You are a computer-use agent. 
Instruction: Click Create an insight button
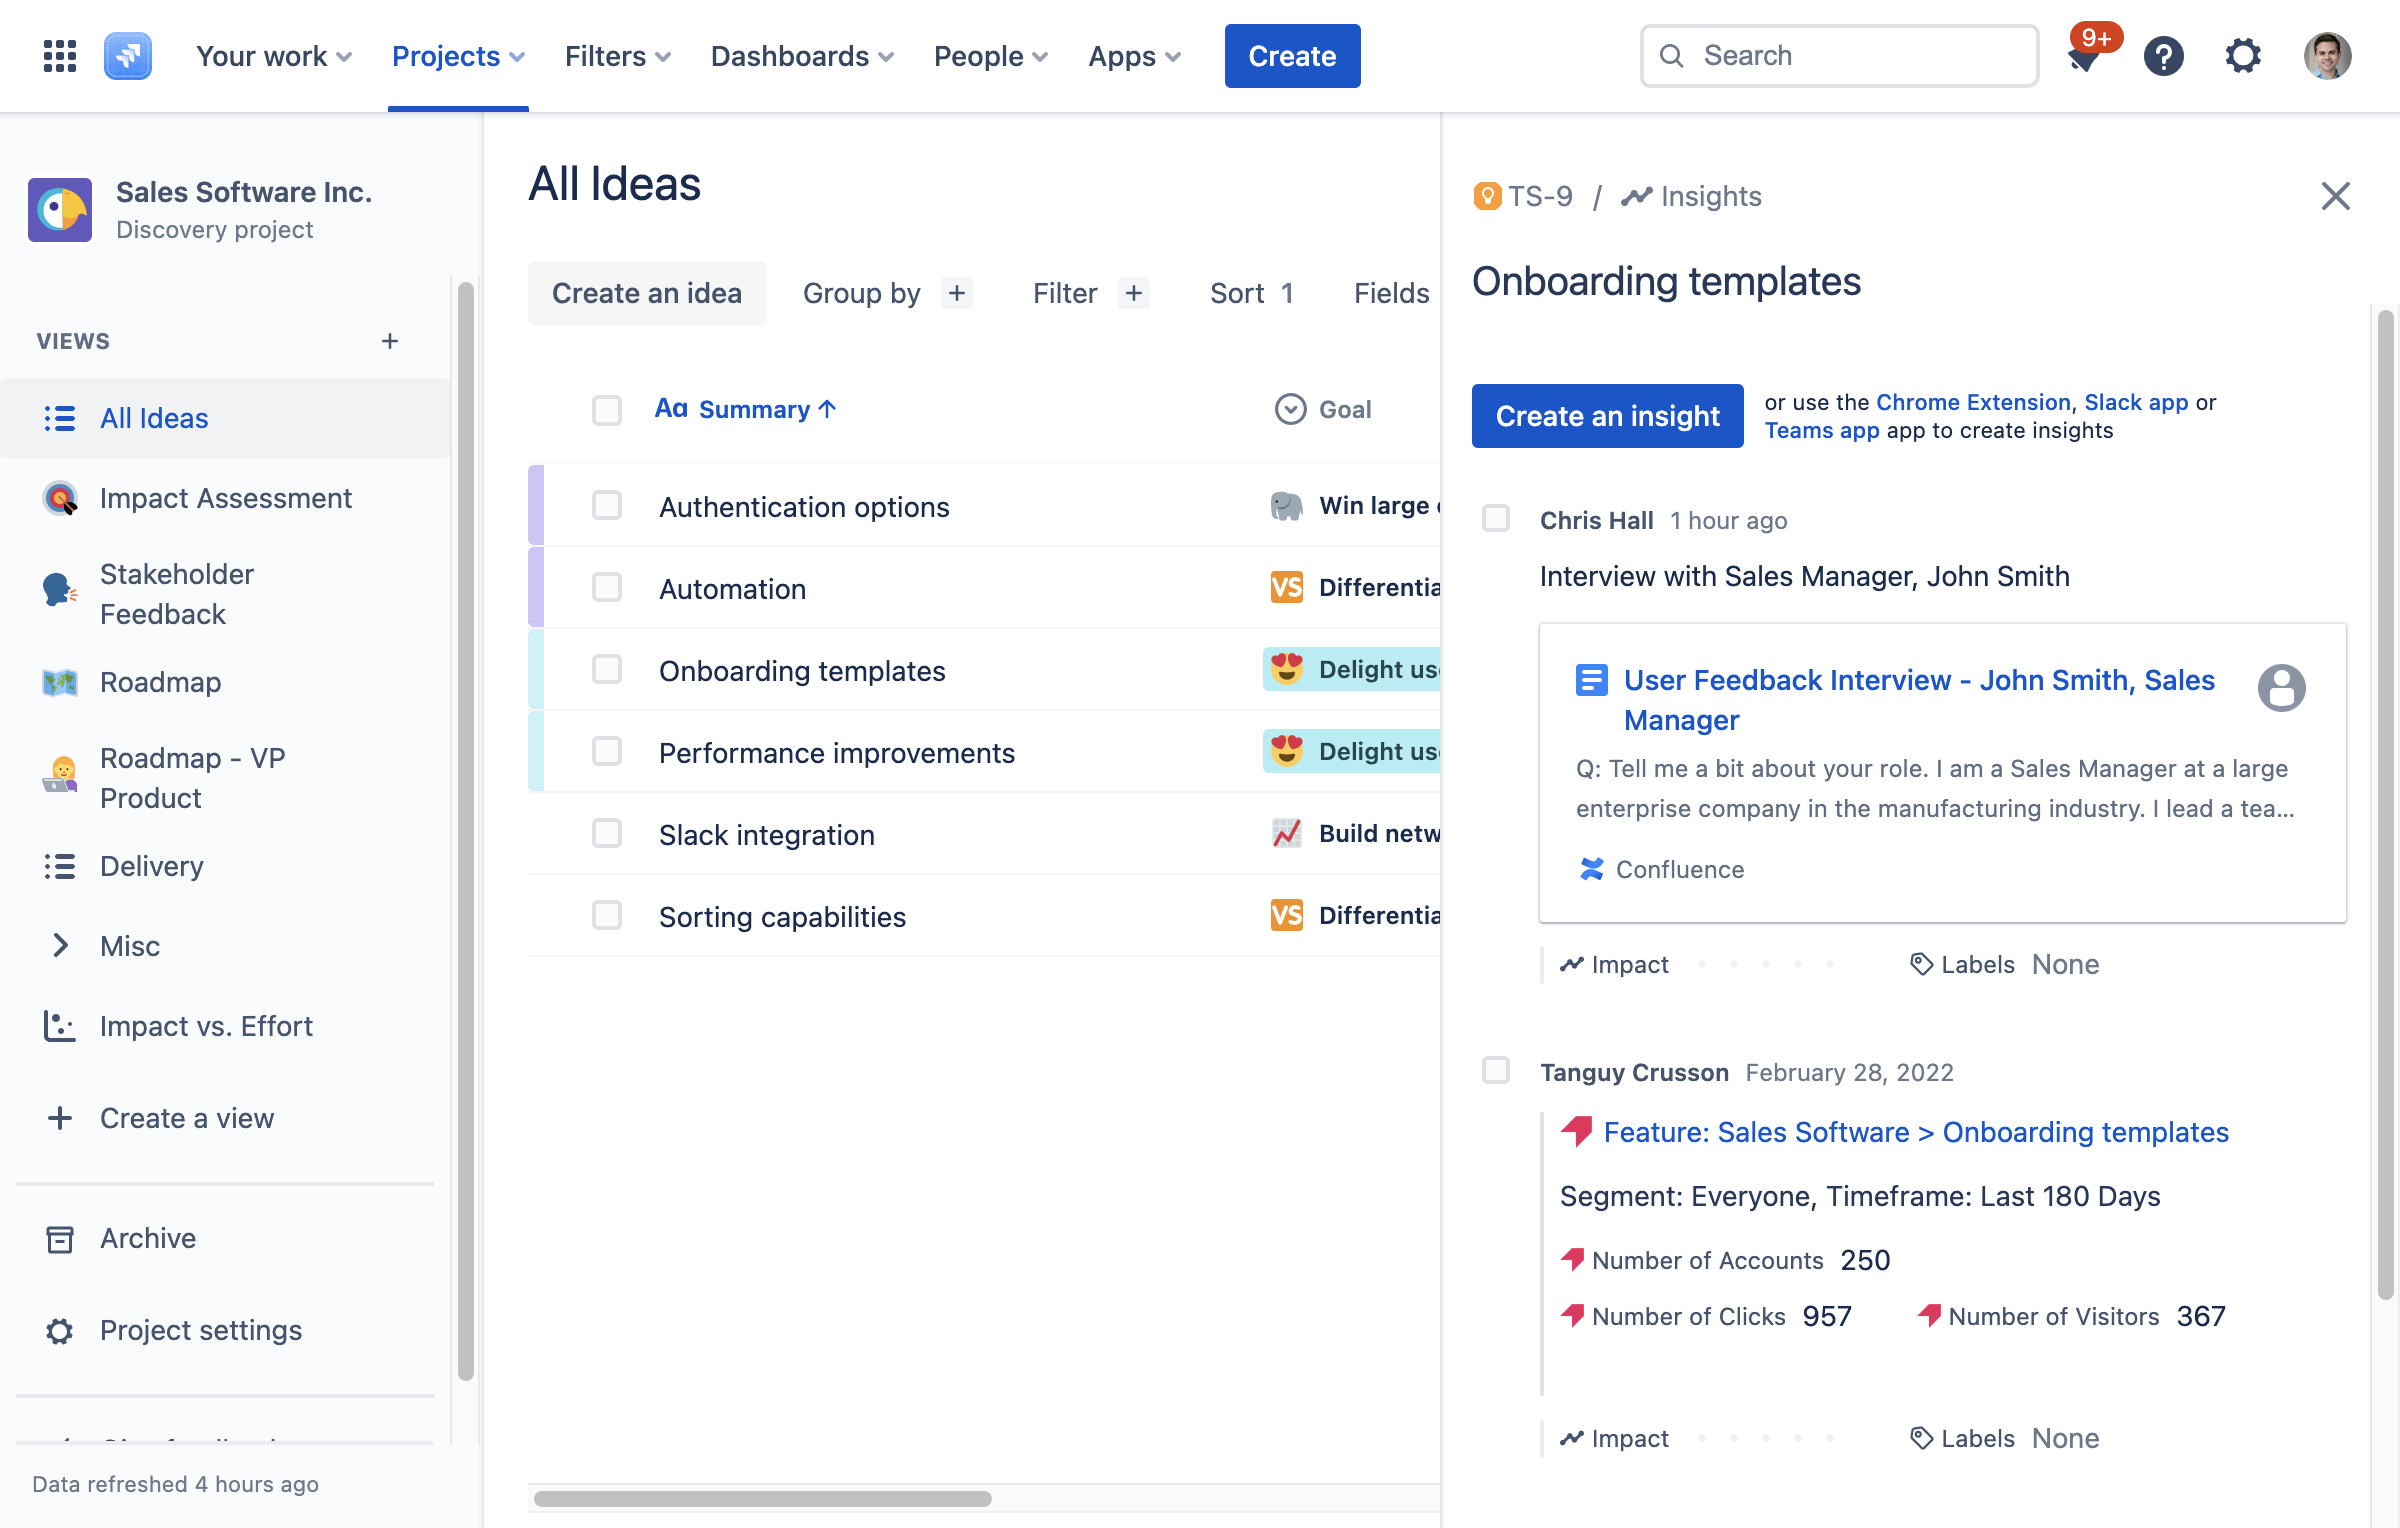[x=1607, y=416]
